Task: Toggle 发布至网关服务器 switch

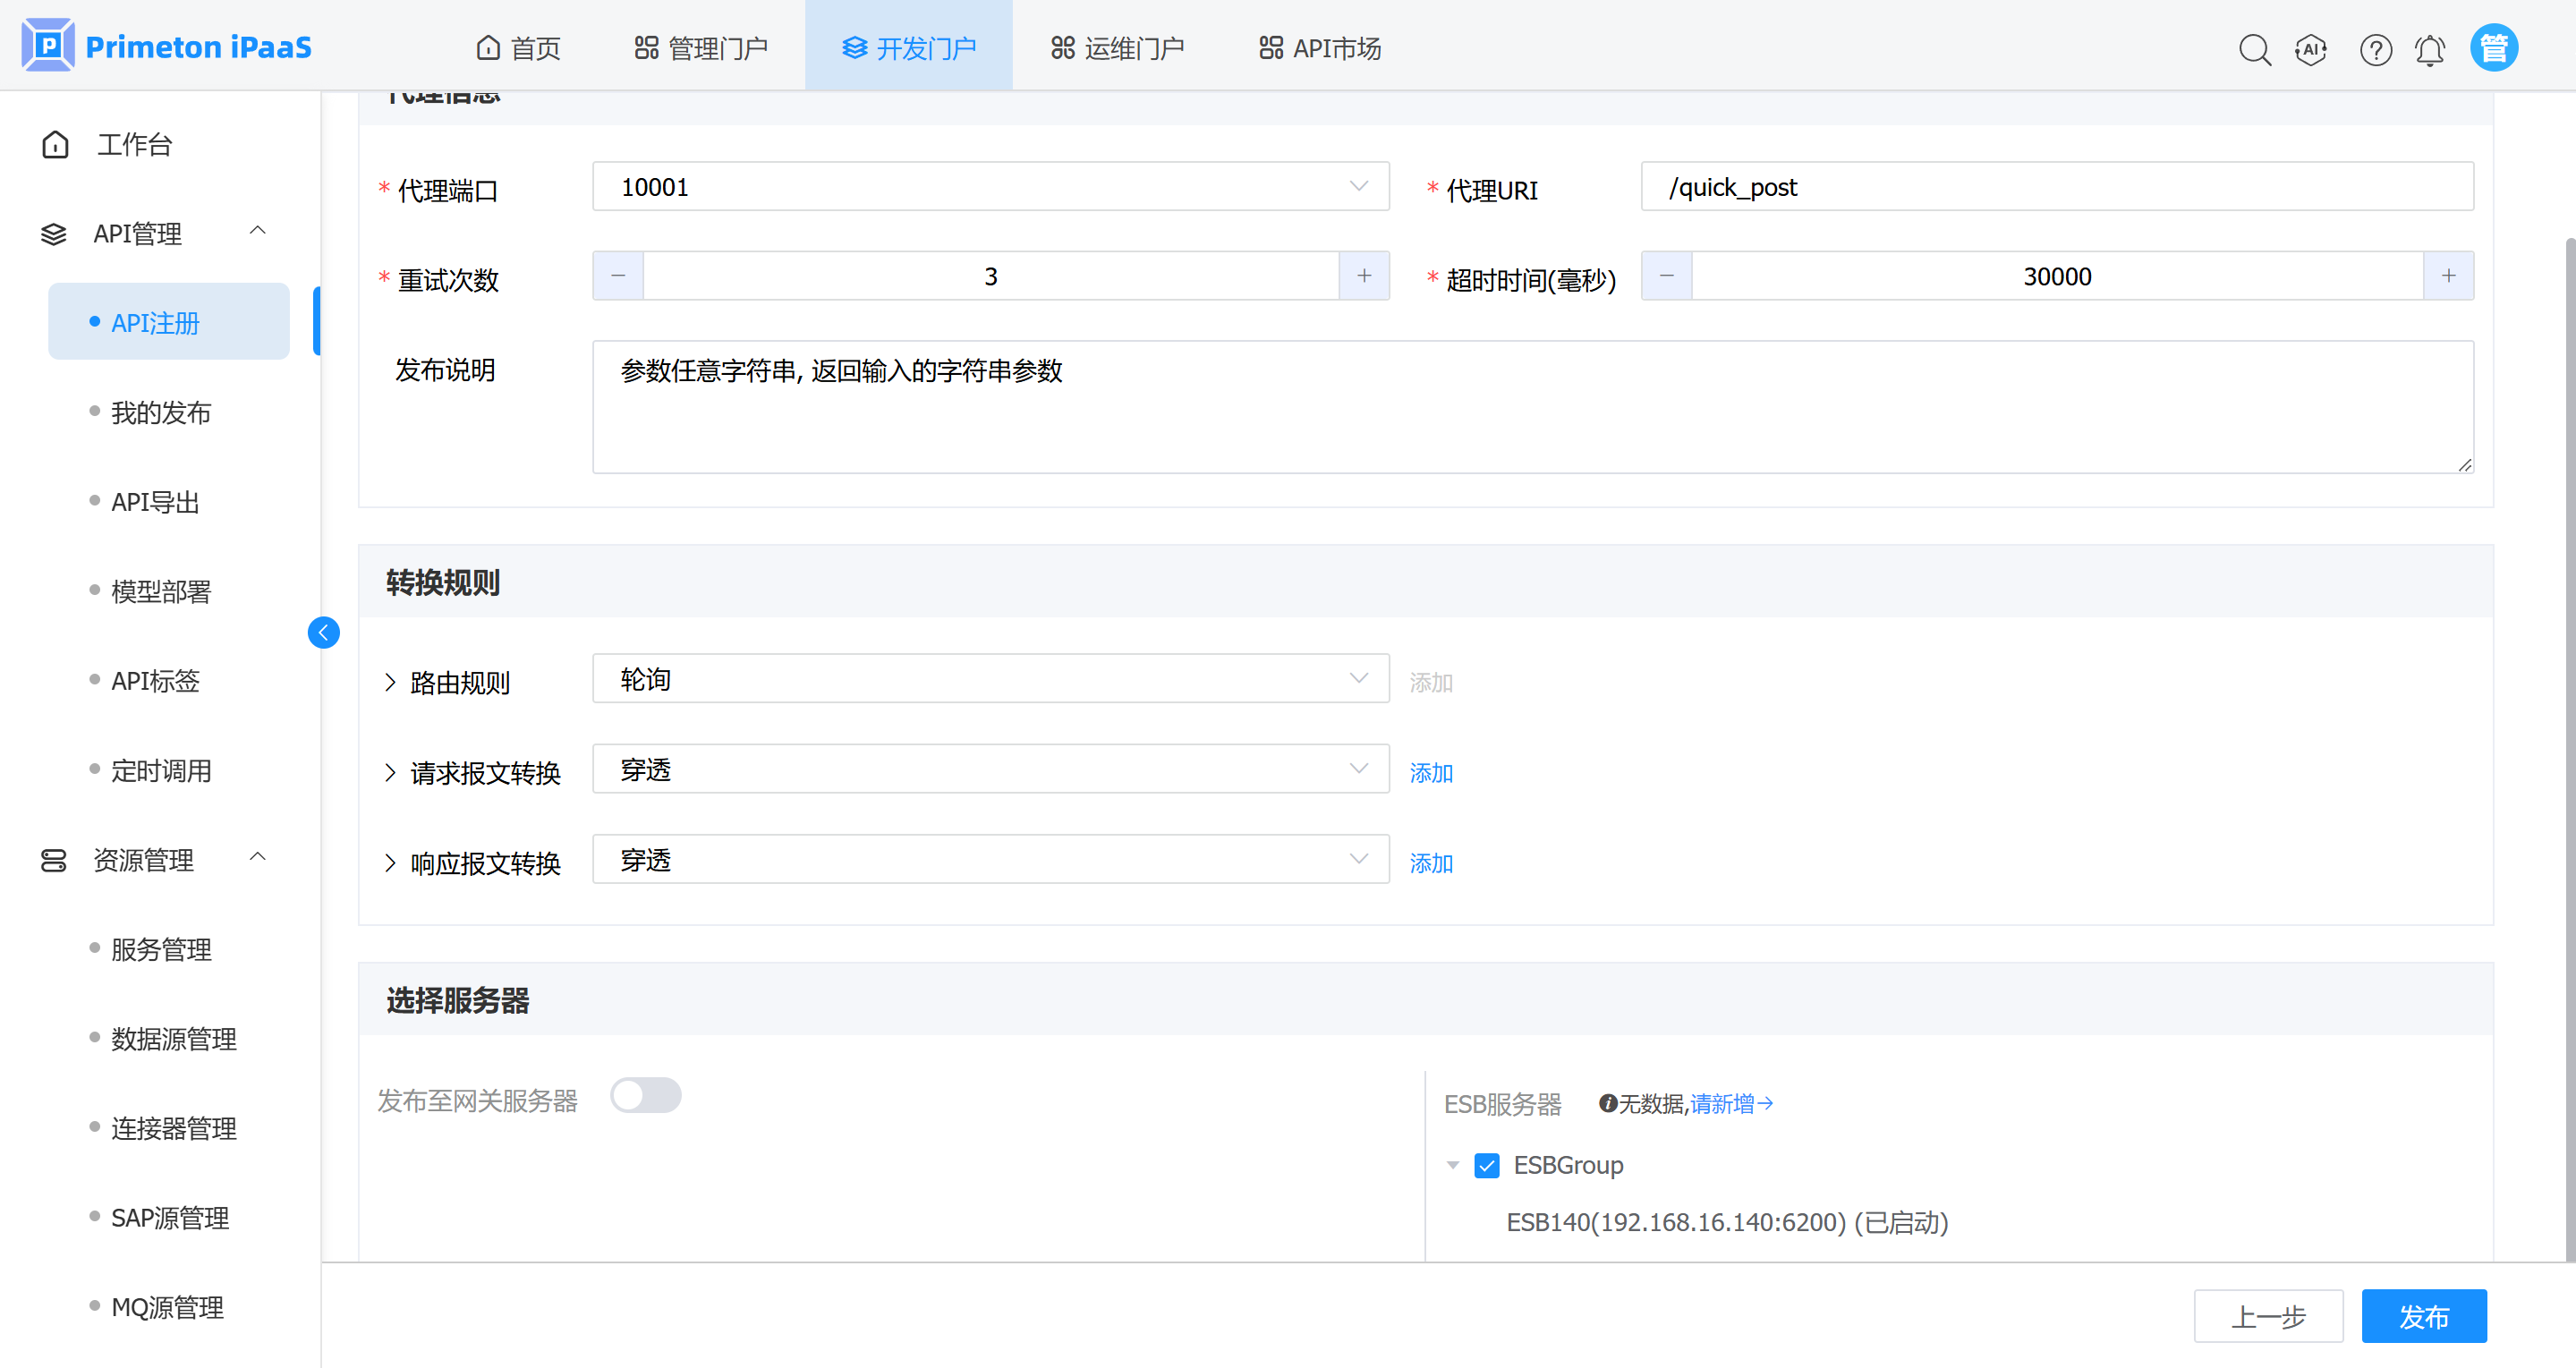Action: pyautogui.click(x=645, y=1096)
